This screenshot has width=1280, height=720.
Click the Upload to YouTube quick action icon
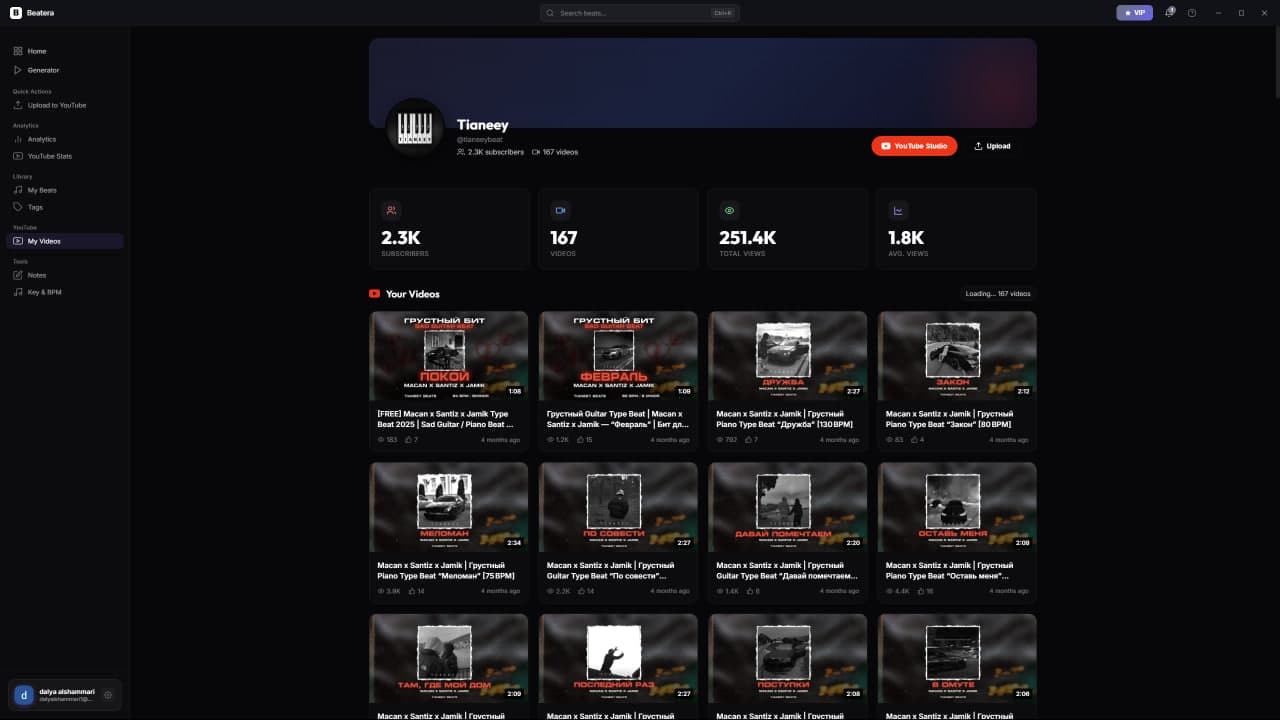click(18, 105)
